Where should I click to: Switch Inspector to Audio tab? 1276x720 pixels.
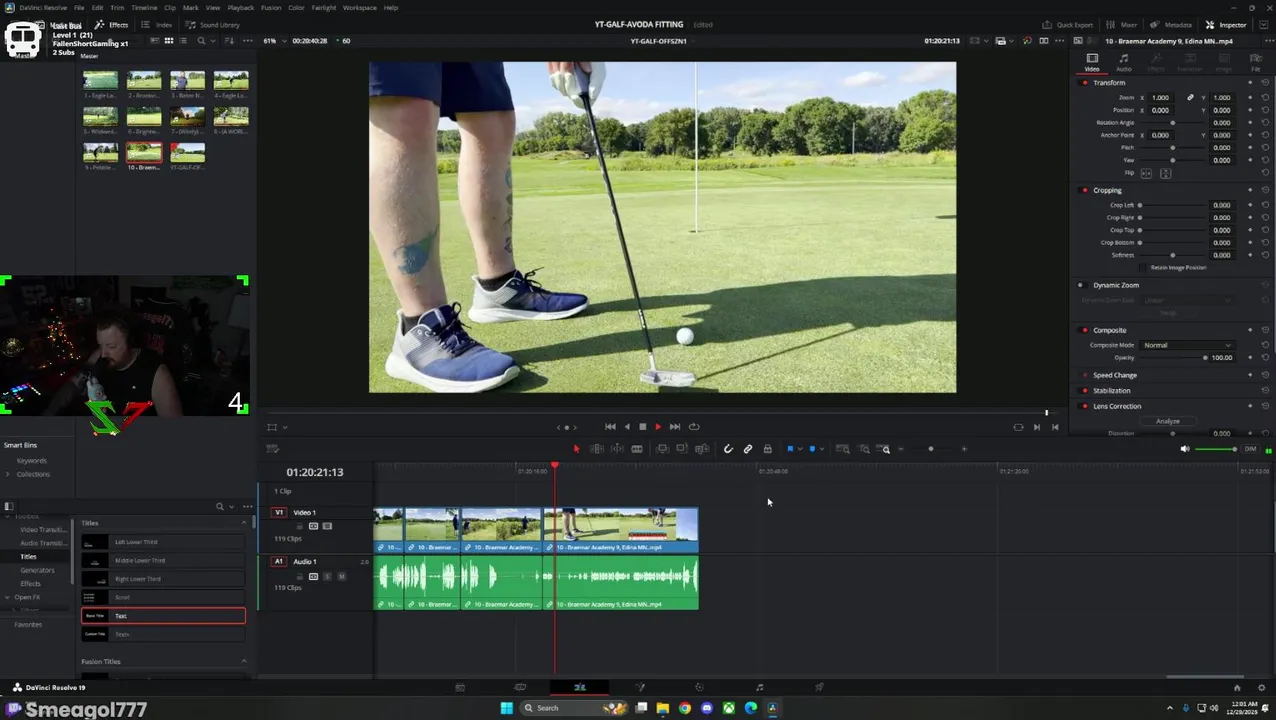(1123, 62)
